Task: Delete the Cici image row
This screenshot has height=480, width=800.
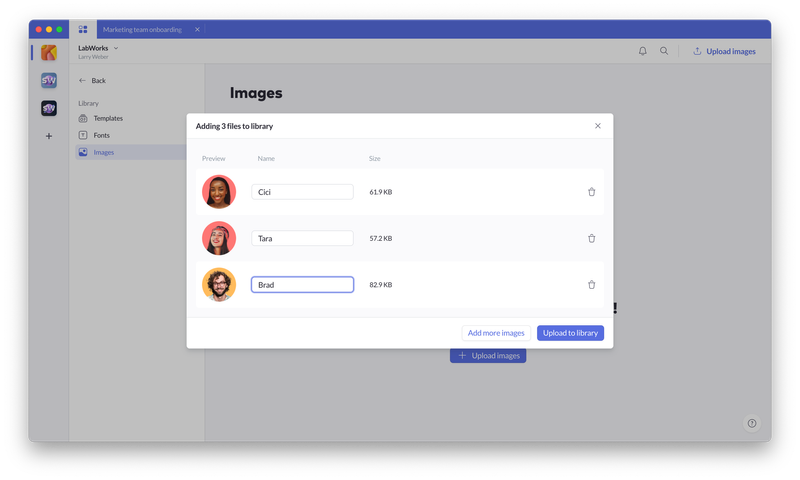Action: [591, 192]
